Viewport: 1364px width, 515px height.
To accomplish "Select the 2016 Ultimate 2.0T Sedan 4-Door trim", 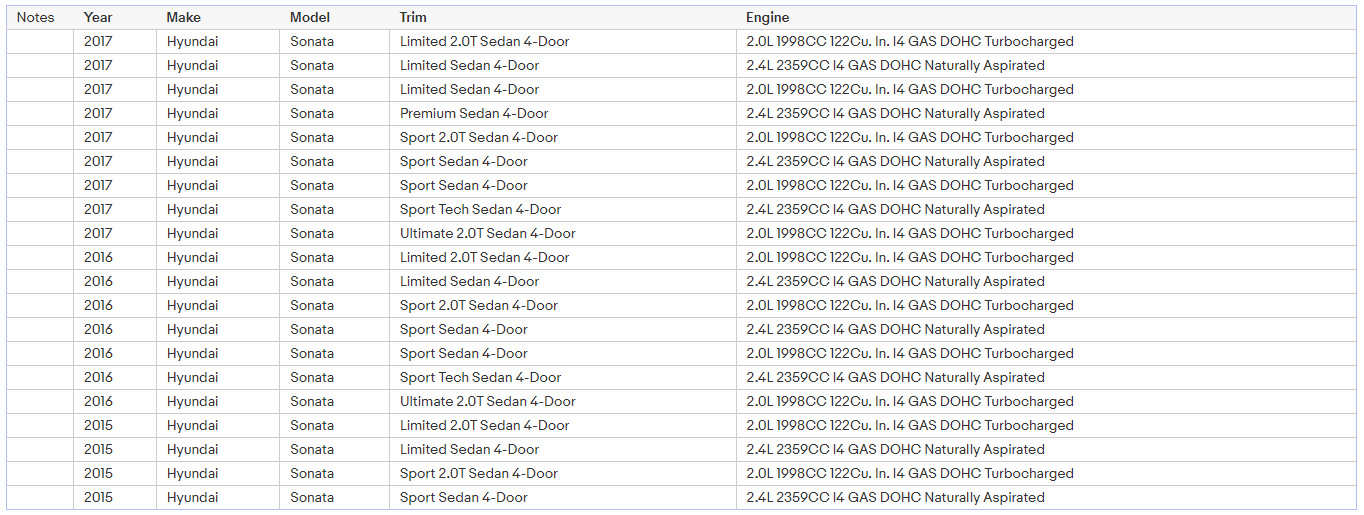I will point(488,401).
